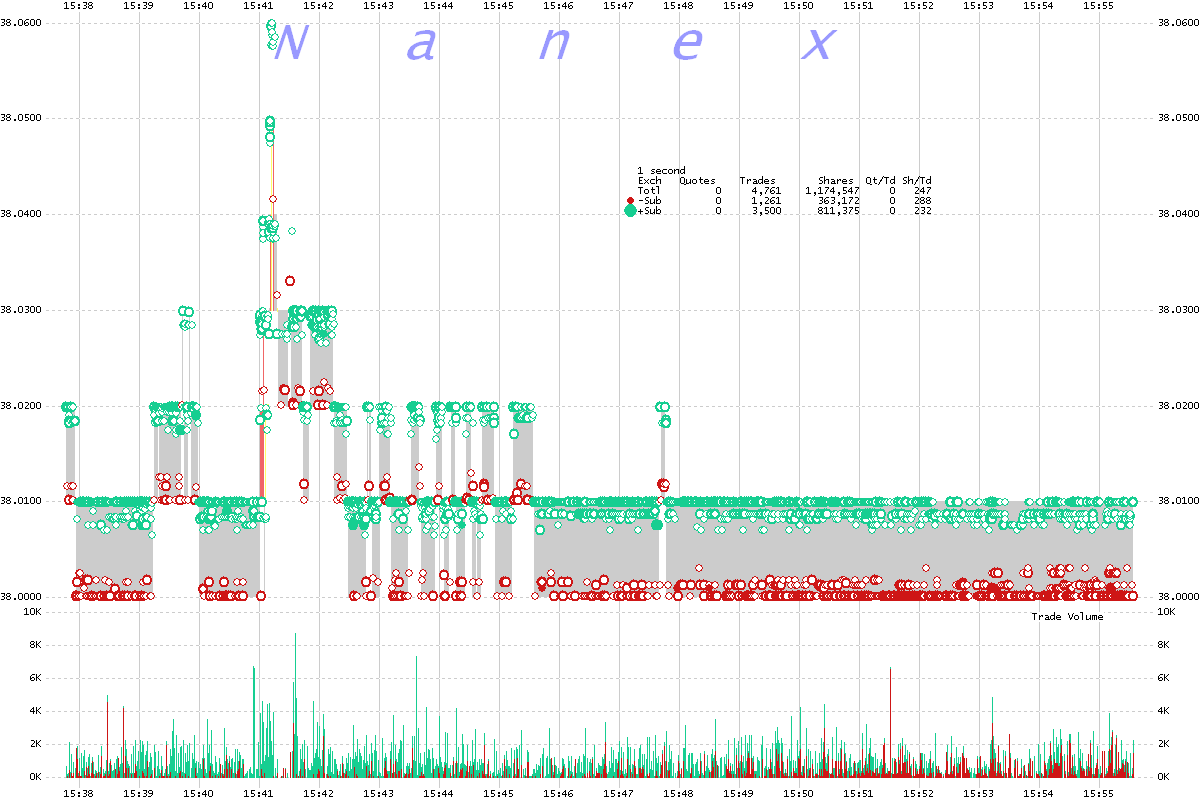1200x800 pixels.
Task: Click 15:39 on the bottom time axis
Action: click(138, 793)
